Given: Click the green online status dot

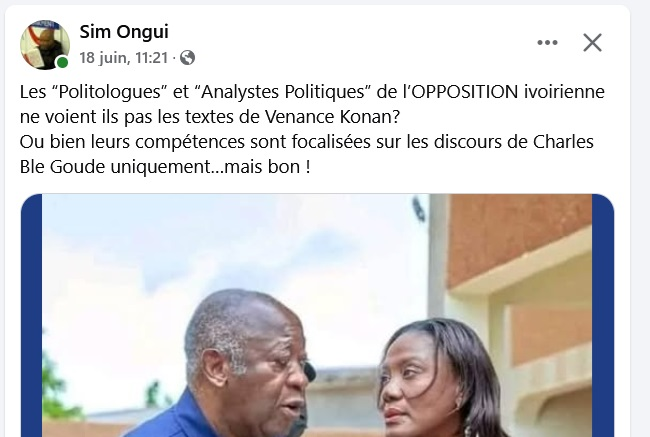Looking at the screenshot, I should 63,63.
